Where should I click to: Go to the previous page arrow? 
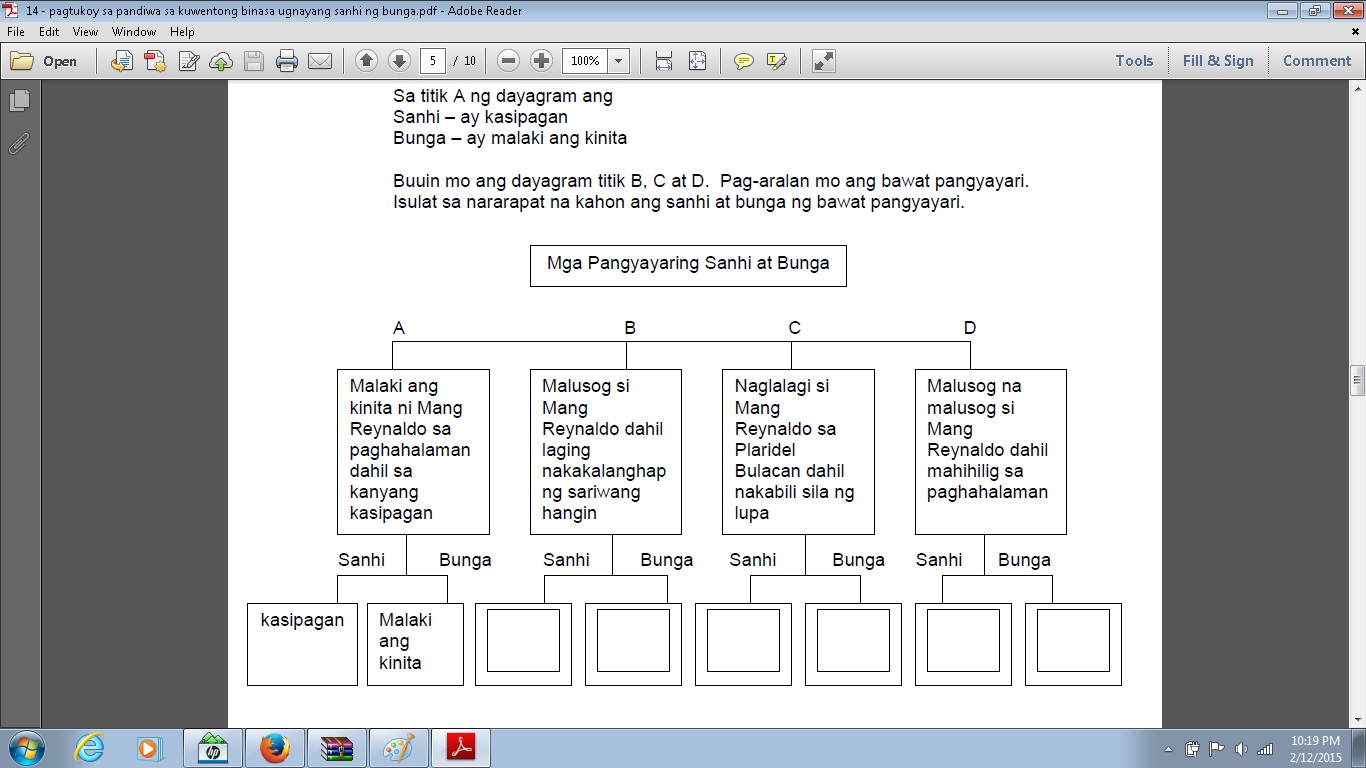point(366,61)
